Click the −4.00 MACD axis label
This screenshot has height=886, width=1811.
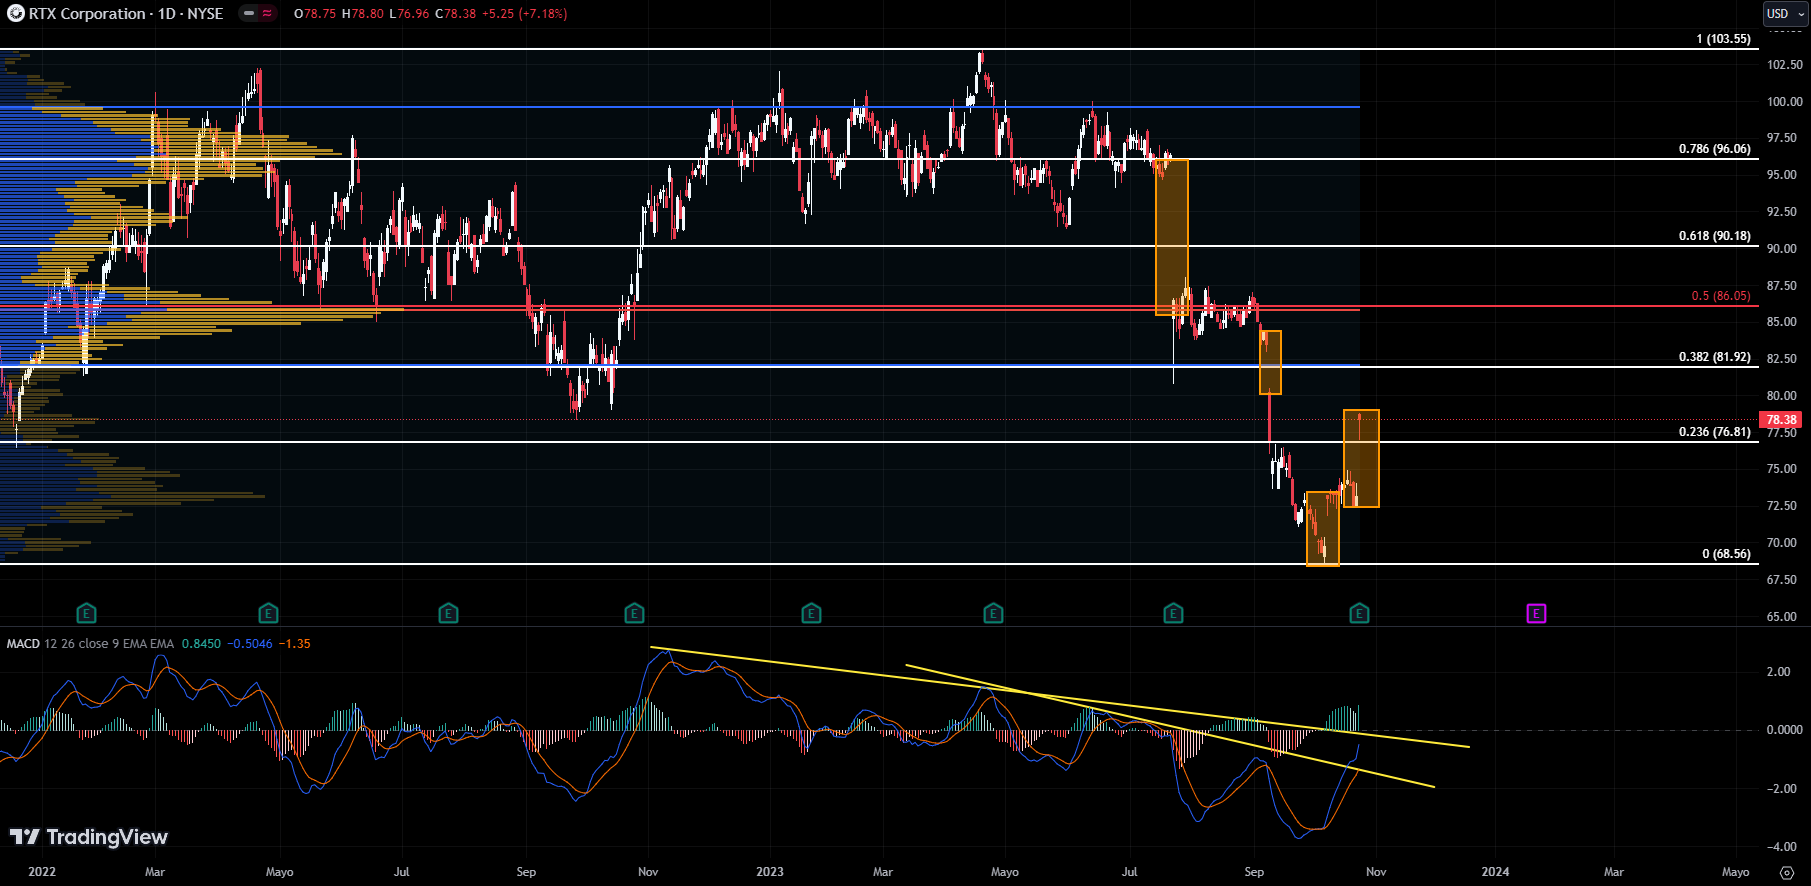point(1781,847)
